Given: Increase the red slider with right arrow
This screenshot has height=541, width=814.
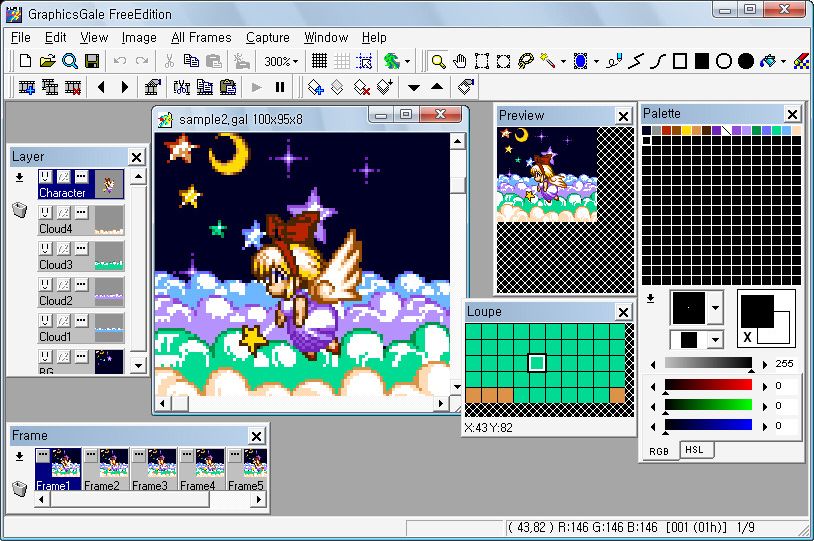Looking at the screenshot, I should 764,386.
